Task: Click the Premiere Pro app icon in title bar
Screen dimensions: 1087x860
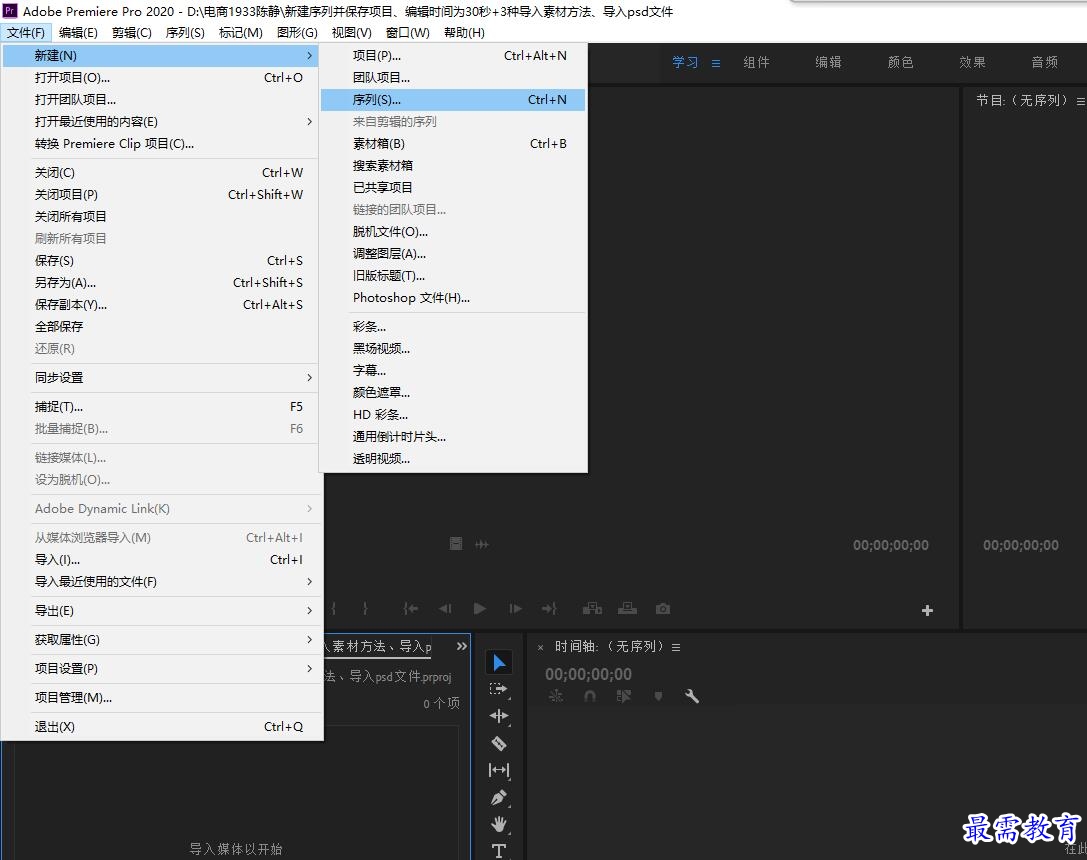Action: pyautogui.click(x=10, y=11)
